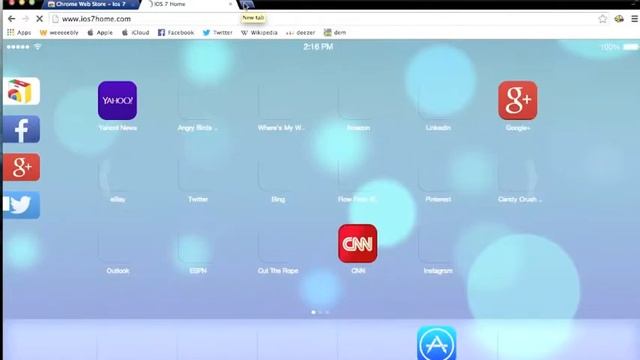This screenshot has height=360, width=640.
Task: Open a new tab button
Action: pos(247,4)
